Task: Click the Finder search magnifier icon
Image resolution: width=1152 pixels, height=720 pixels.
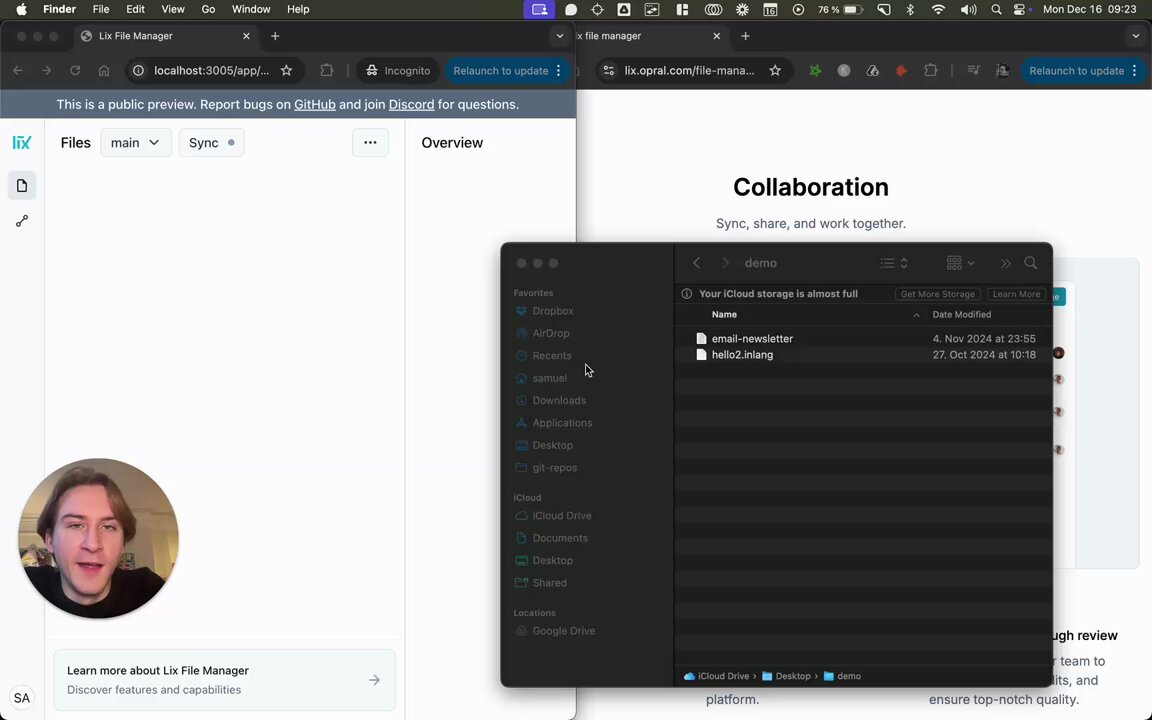Action: tap(1031, 263)
